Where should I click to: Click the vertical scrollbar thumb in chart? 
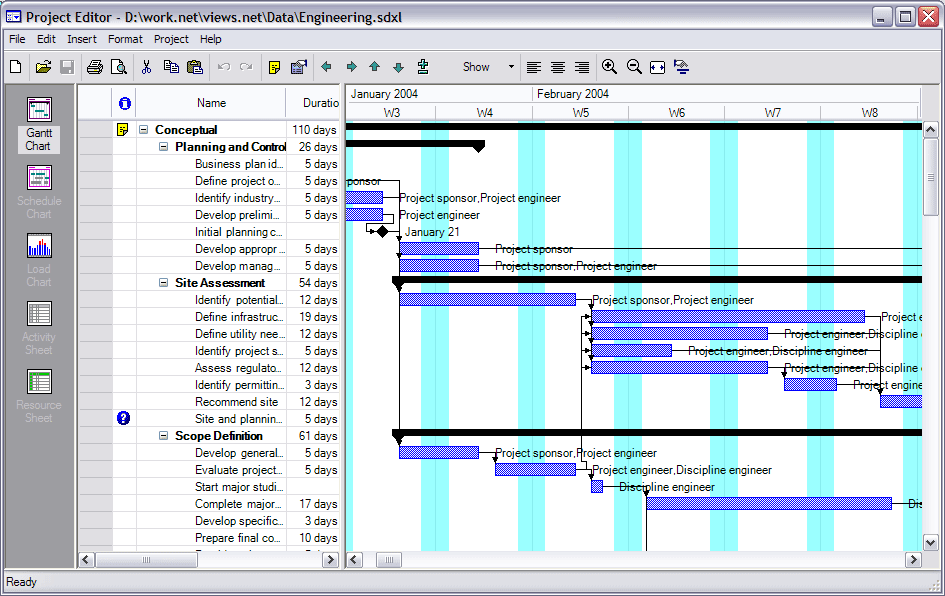pyautogui.click(x=931, y=176)
